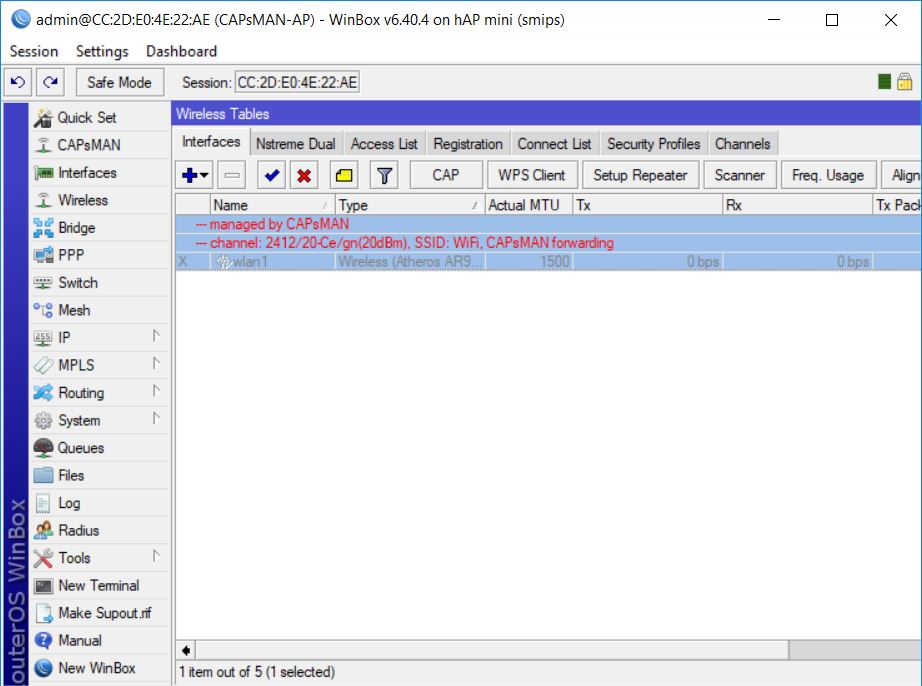Screen dimensions: 922x686
Task: Switch to the Connect List tab
Action: pos(554,144)
